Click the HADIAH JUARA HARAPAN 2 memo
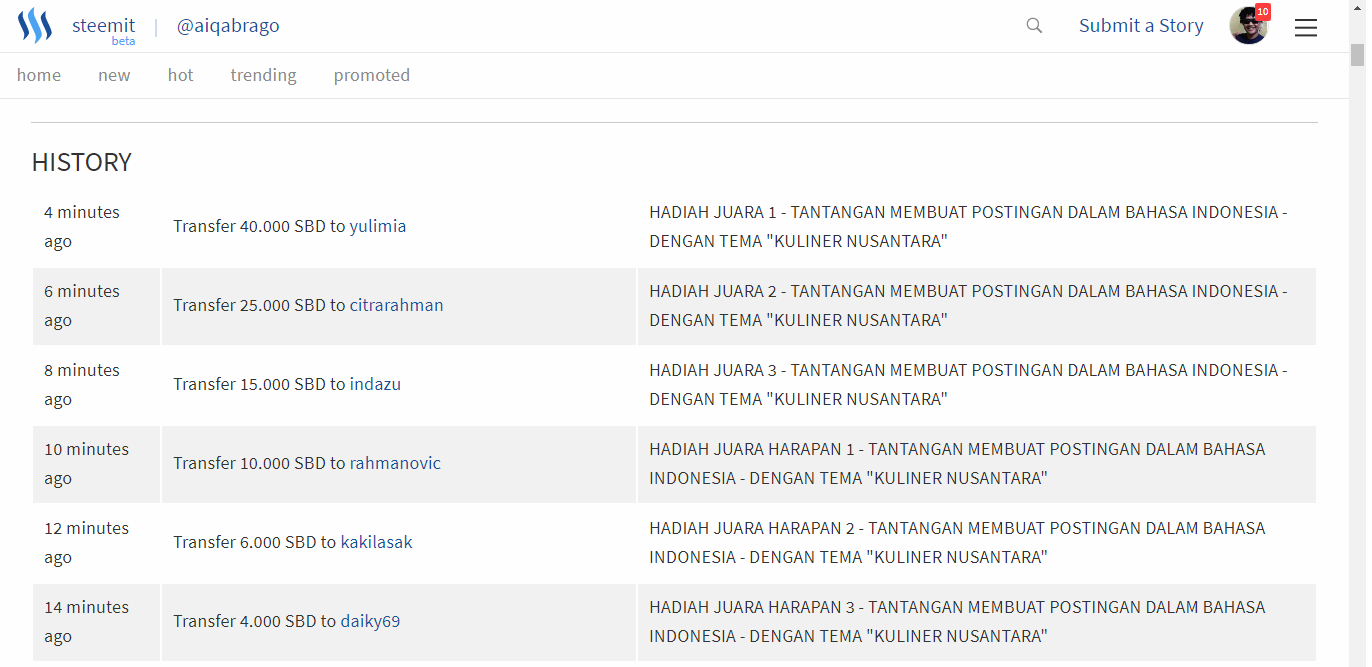The height and width of the screenshot is (667, 1372). point(957,542)
